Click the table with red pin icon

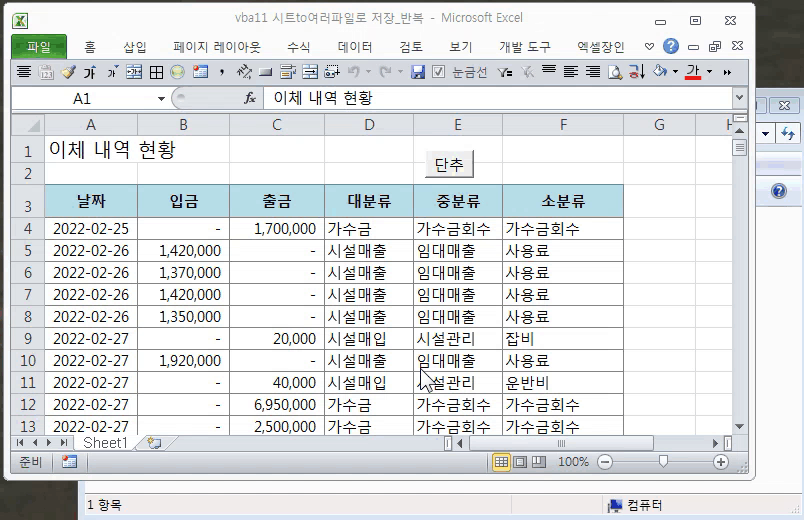pyautogui.click(x=200, y=72)
